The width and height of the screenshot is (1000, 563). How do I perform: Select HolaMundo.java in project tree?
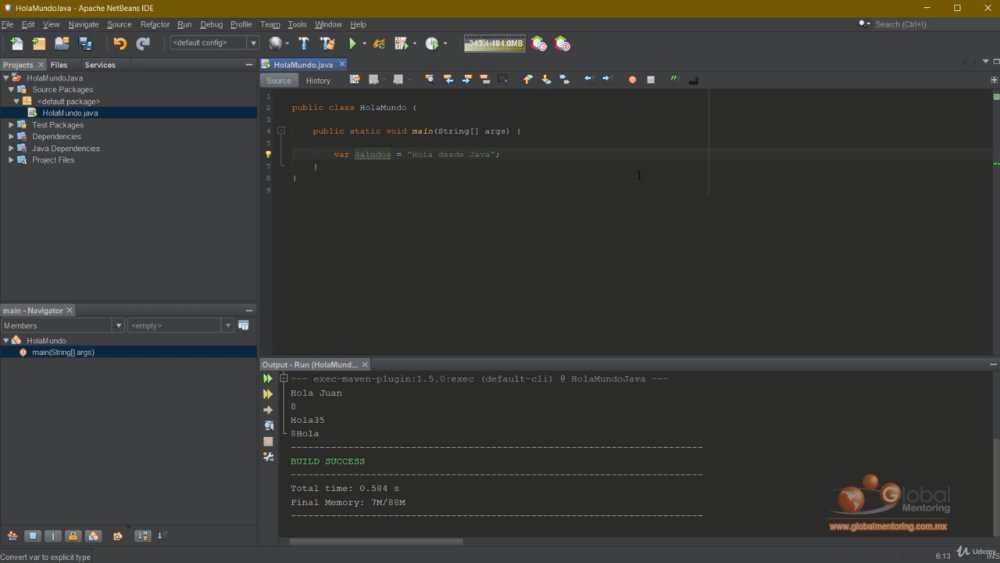tap(70, 113)
